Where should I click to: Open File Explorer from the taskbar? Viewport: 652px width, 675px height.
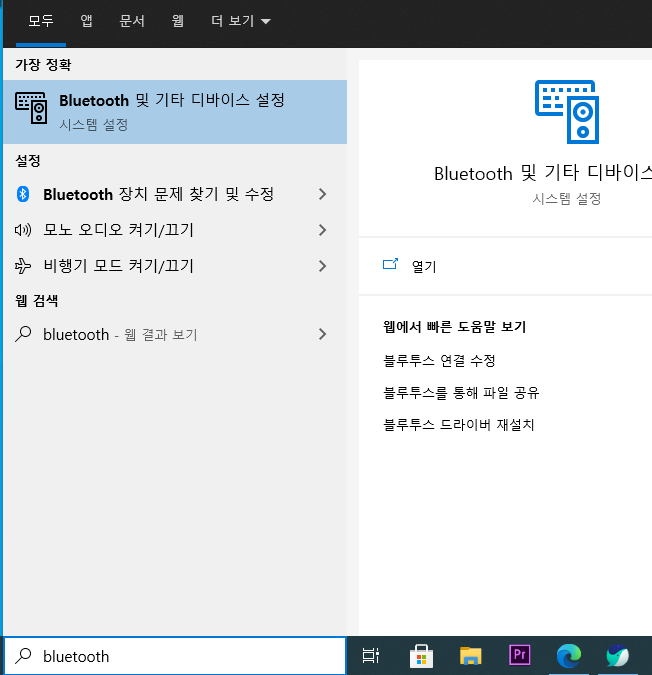[470, 656]
